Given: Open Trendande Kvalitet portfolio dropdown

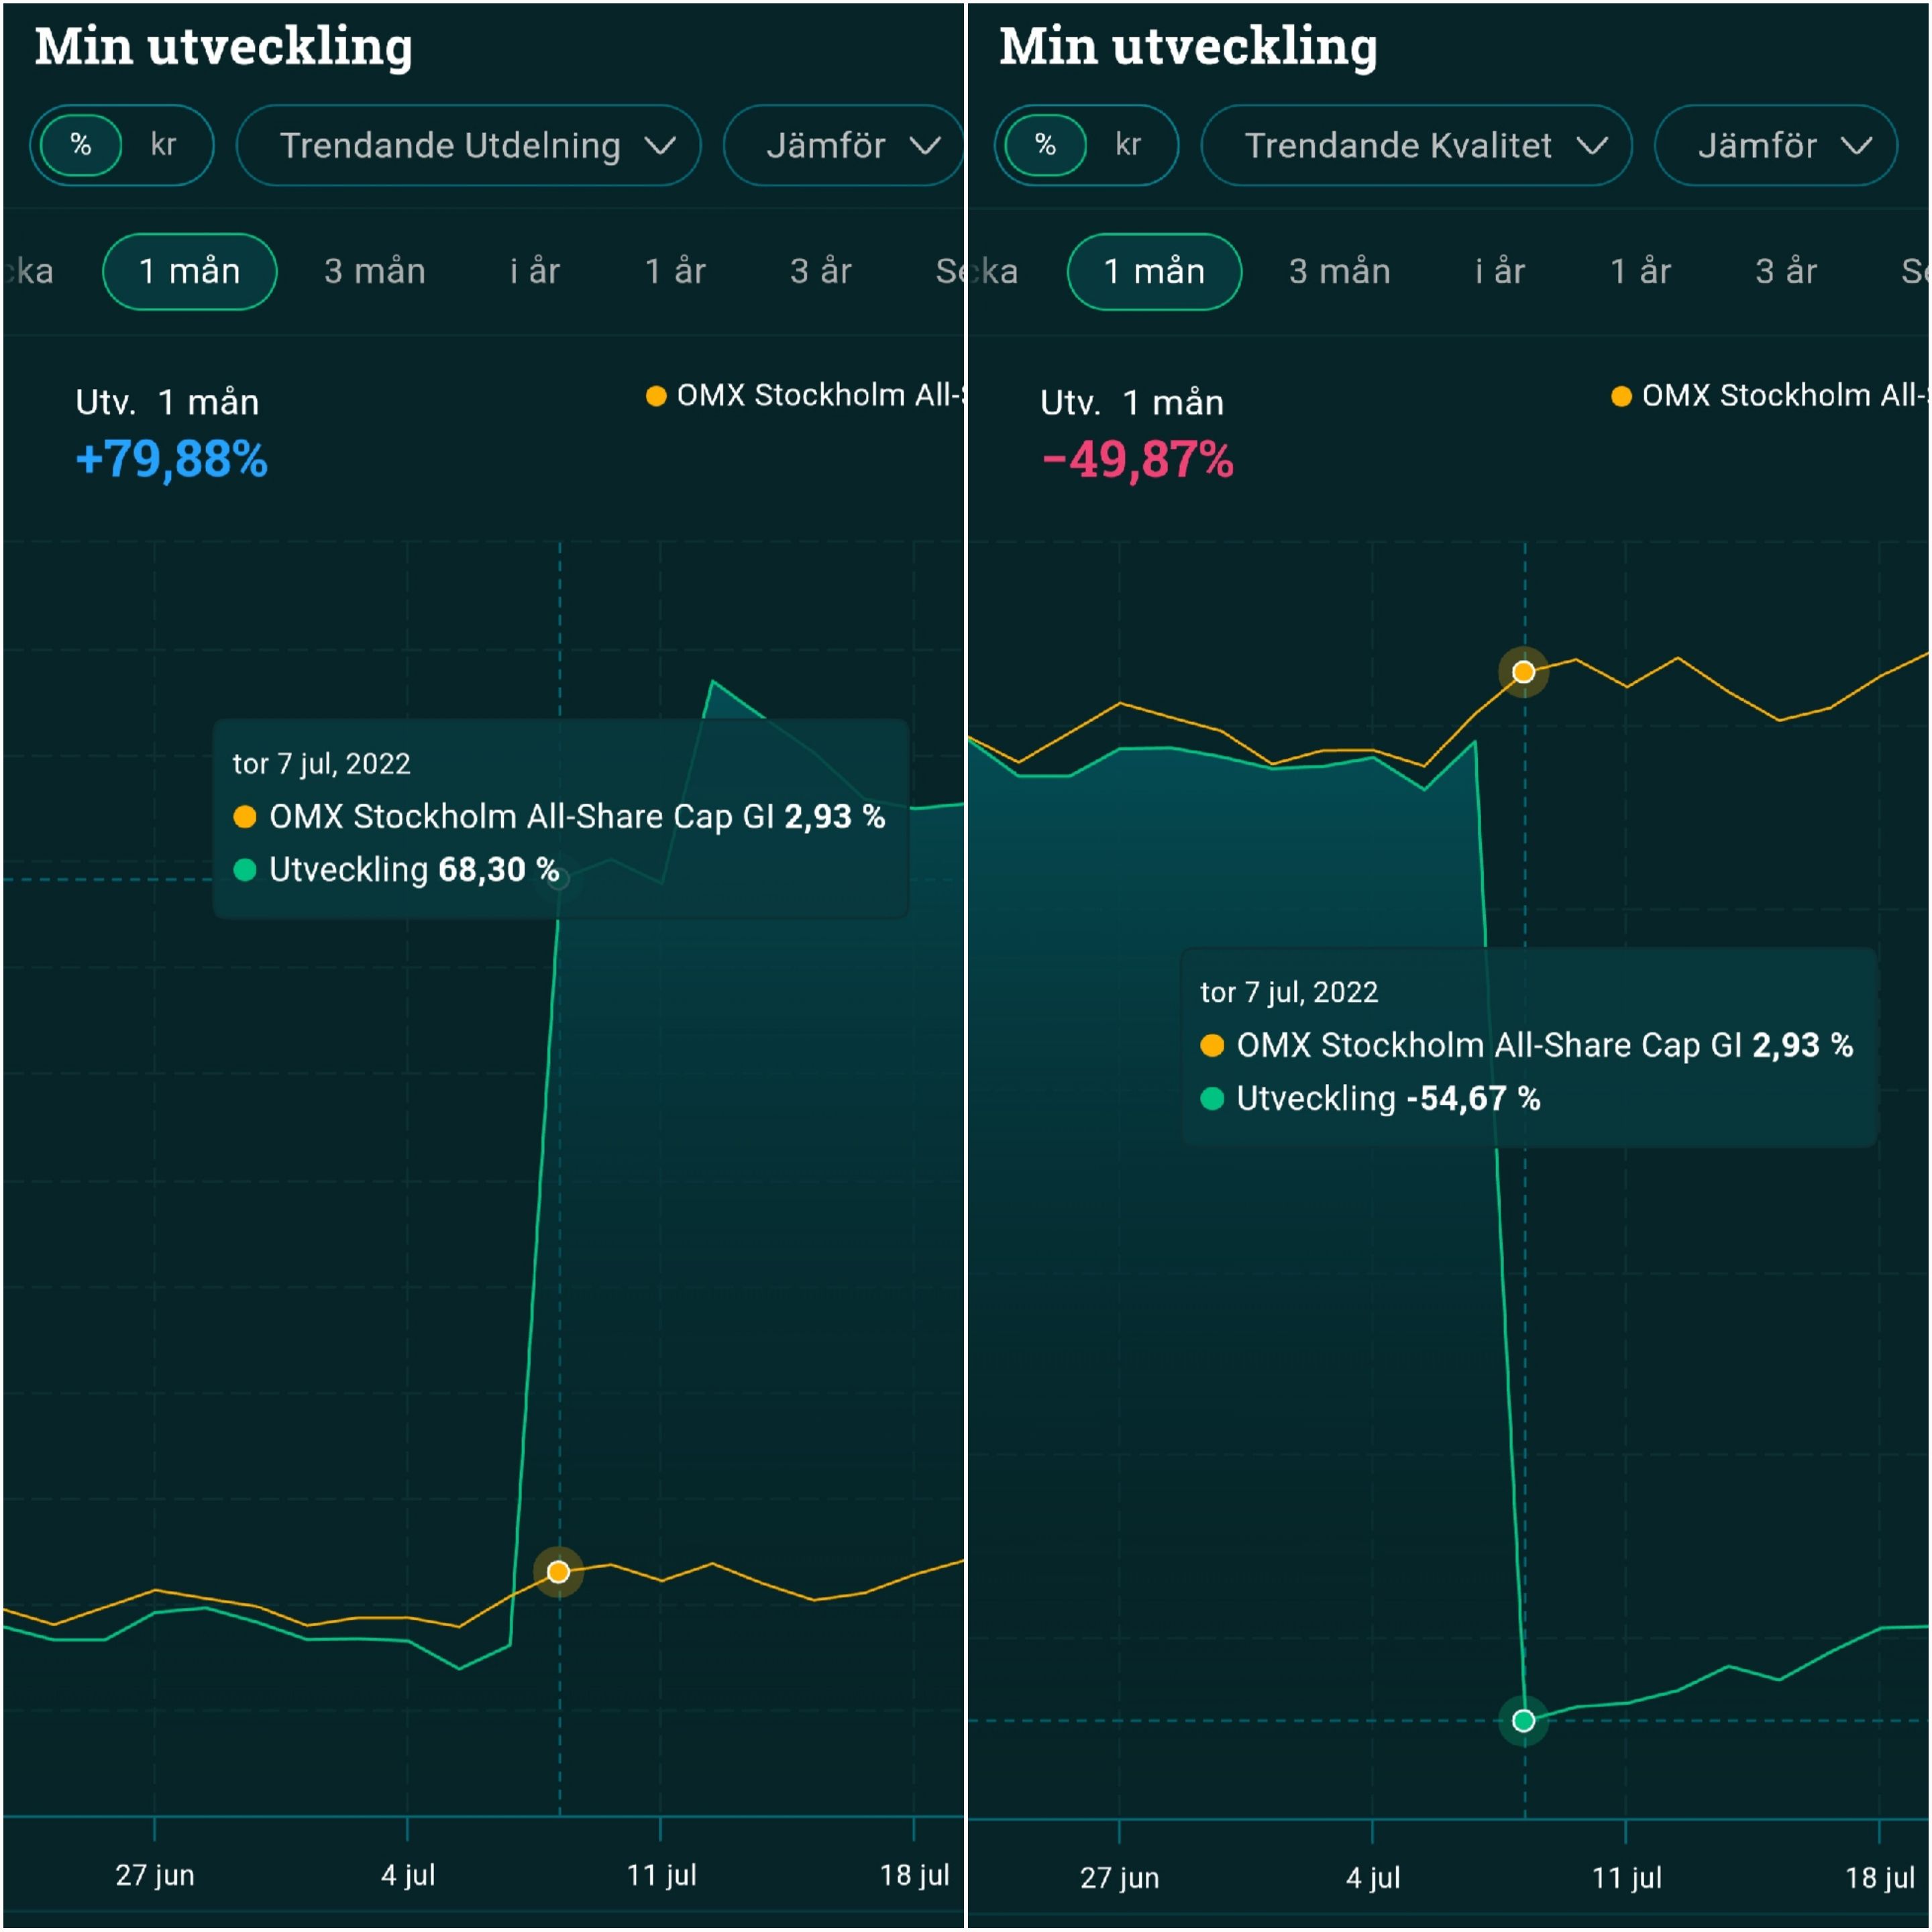Looking at the screenshot, I should [x=1415, y=146].
